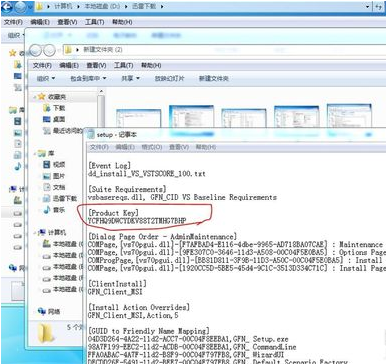
Task: Open 查看(V) menu in 迅雷下载 window
Action: click(x=67, y=22)
